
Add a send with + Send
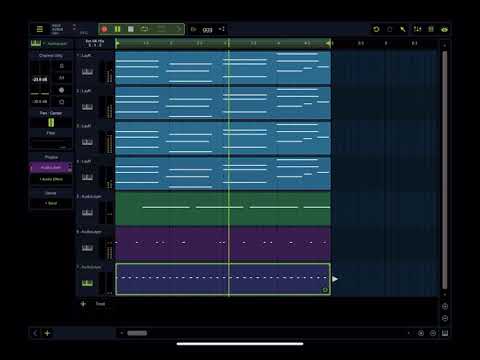[51, 203]
